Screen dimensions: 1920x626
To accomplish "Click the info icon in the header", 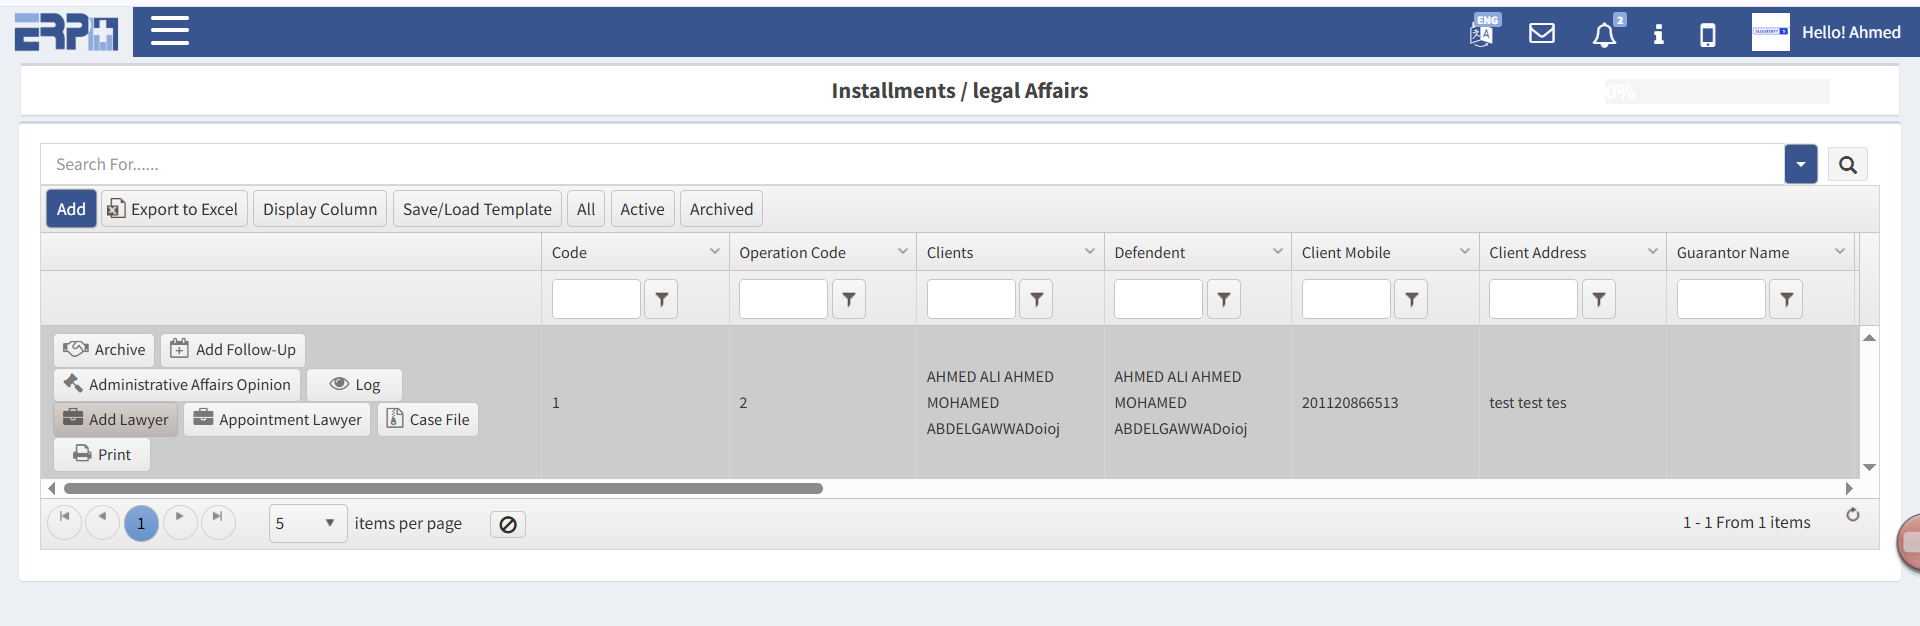I will pos(1658,34).
